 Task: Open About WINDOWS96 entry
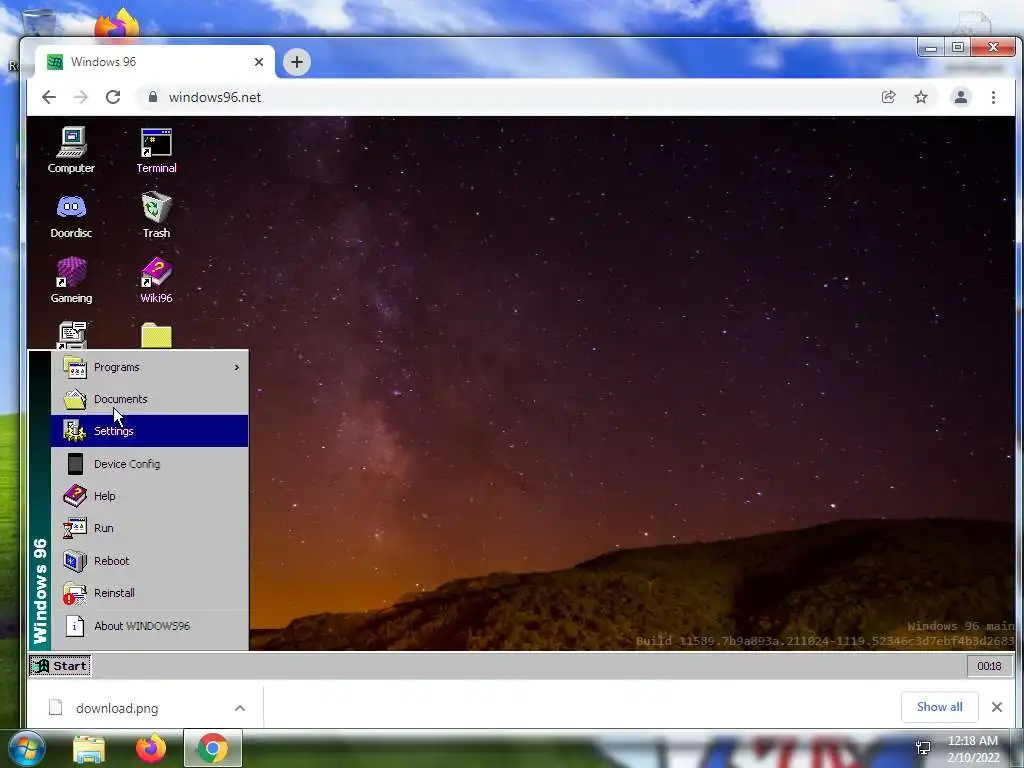pyautogui.click(x=150, y=626)
